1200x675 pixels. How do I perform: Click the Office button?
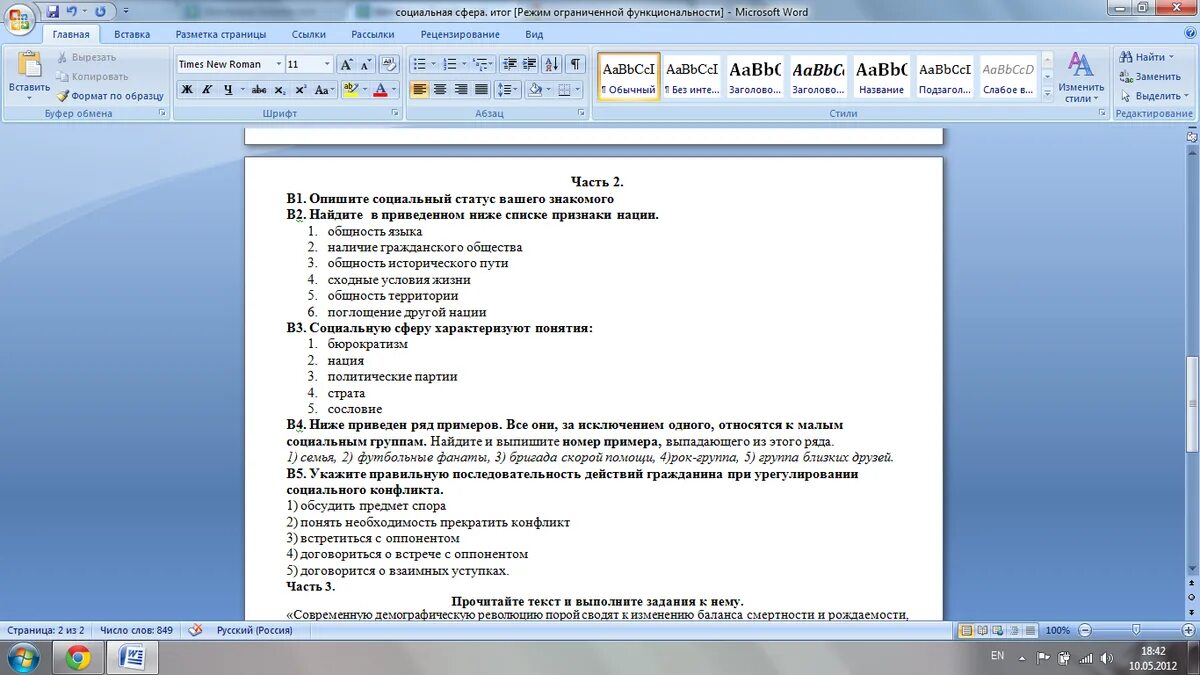[x=19, y=18]
